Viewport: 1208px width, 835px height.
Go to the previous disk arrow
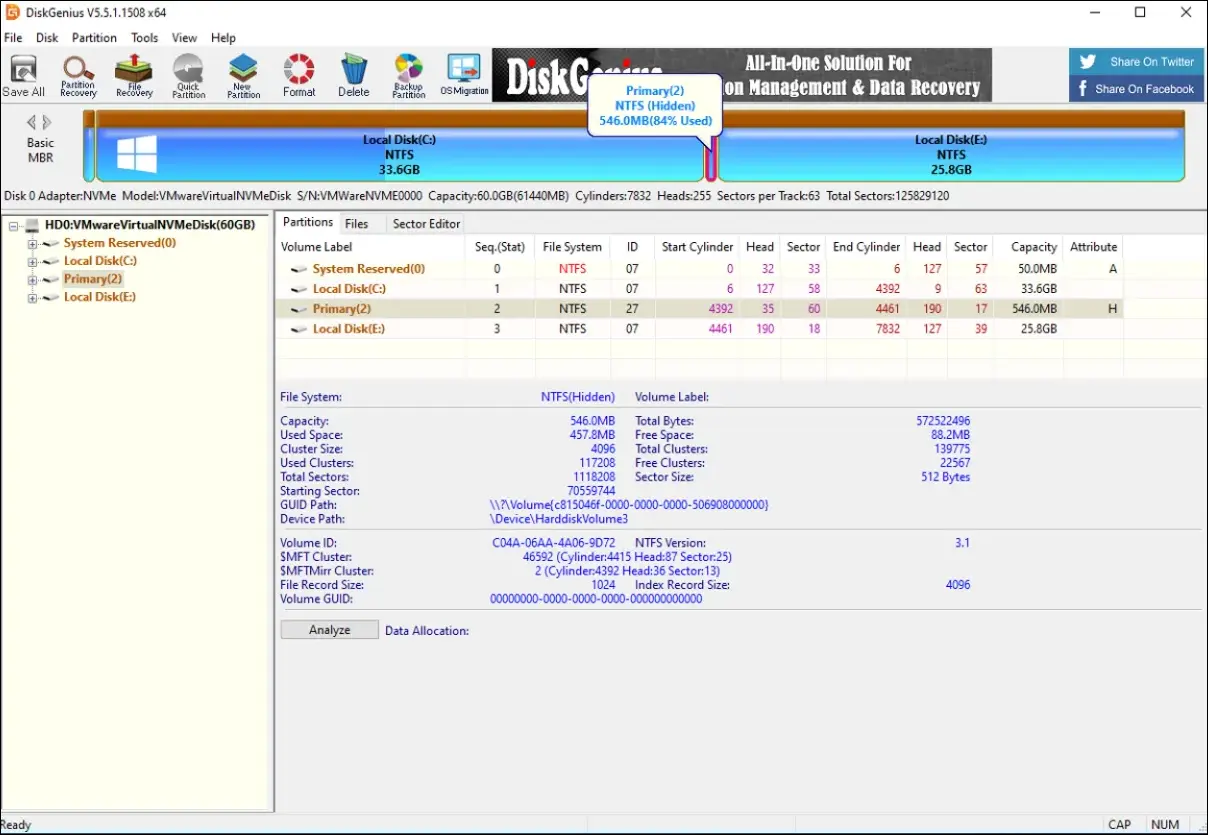click(32, 122)
